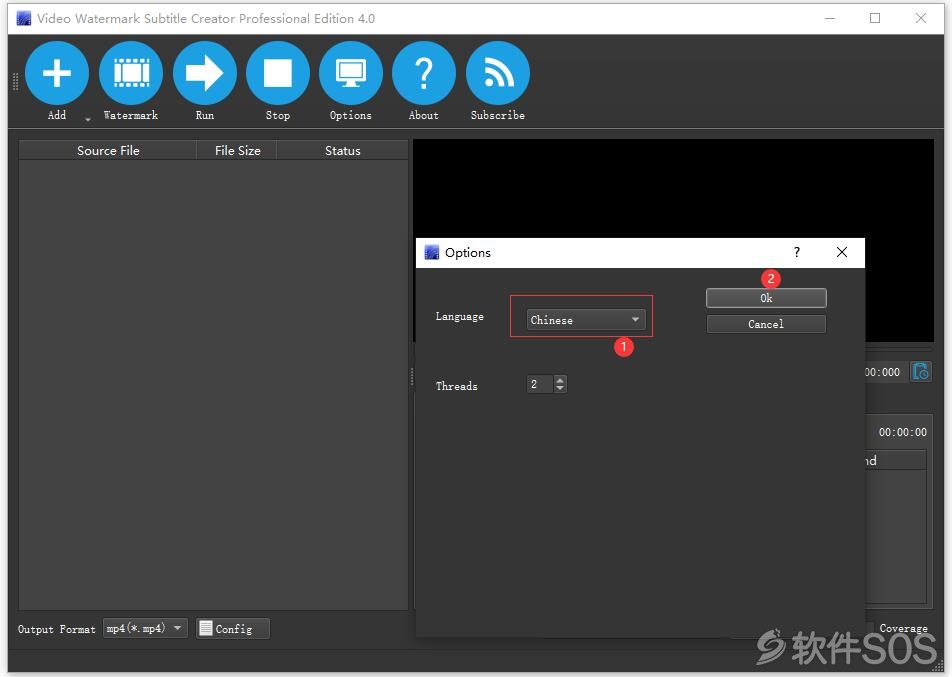Close the Options dialog
This screenshot has width=952, height=677.
click(842, 253)
